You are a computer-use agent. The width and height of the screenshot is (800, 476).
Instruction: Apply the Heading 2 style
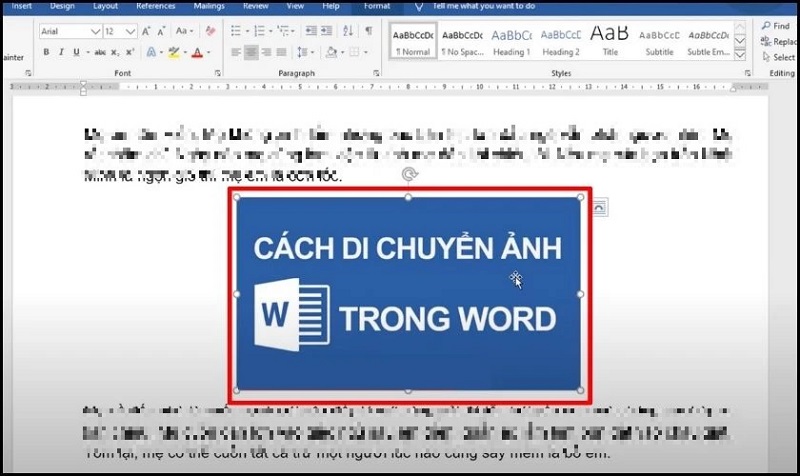click(x=561, y=41)
